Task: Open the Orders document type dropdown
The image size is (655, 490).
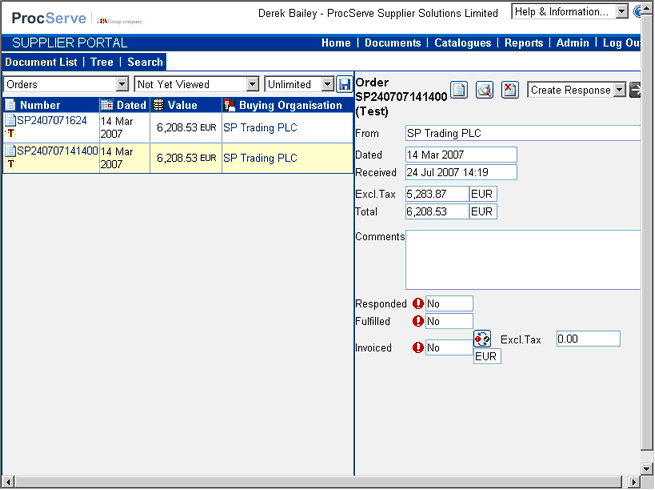Action: click(122, 85)
